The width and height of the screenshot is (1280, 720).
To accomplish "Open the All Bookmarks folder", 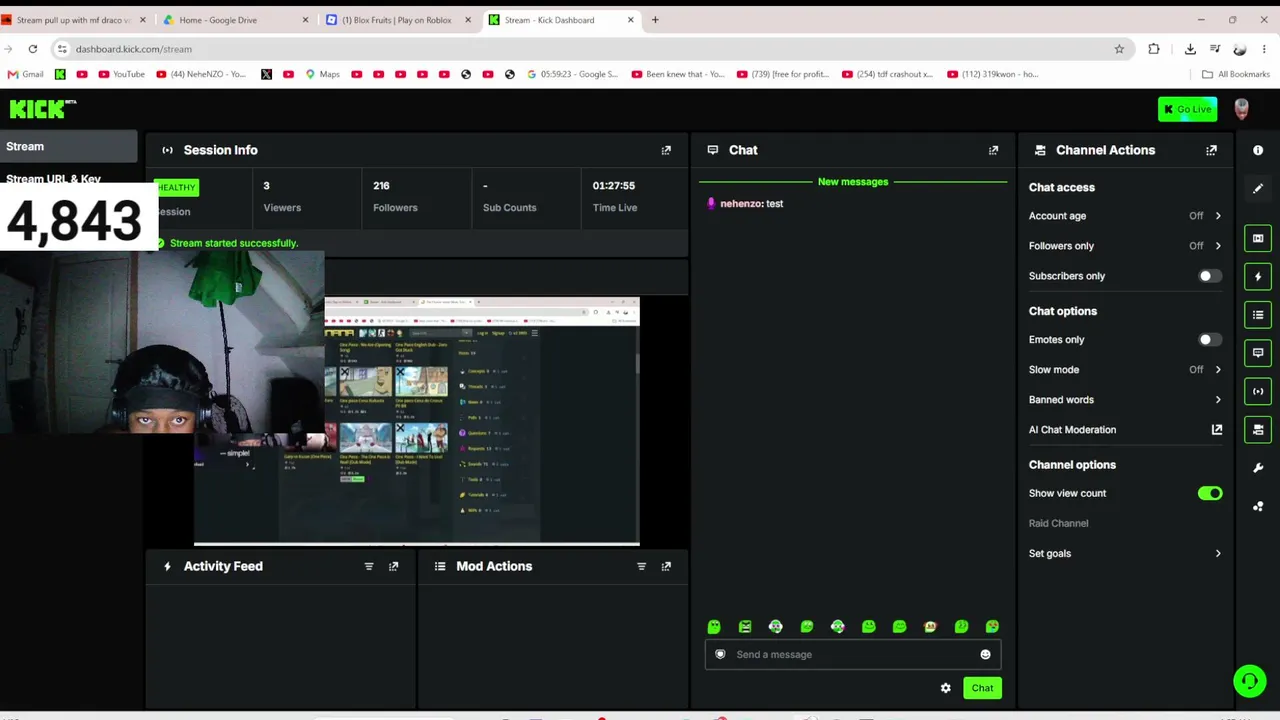I will pos(1236,74).
